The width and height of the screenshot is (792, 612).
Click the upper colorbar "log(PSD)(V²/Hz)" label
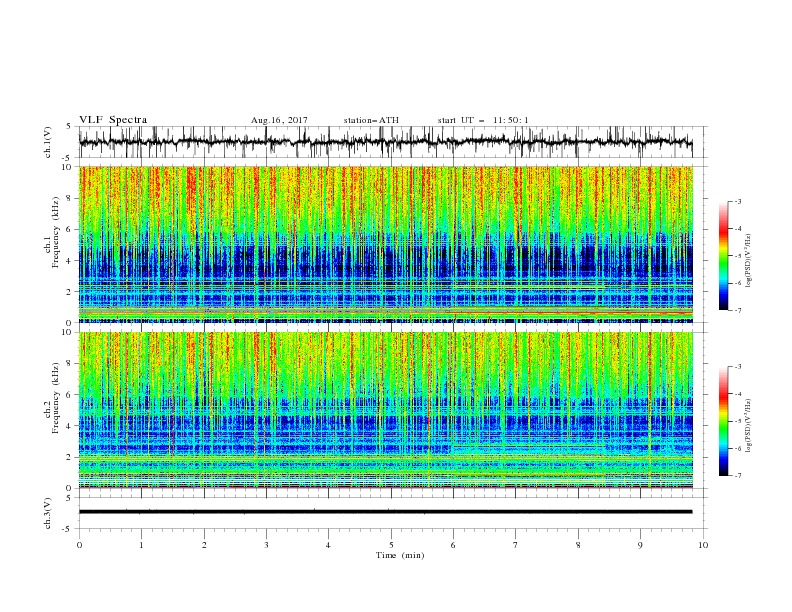click(748, 261)
